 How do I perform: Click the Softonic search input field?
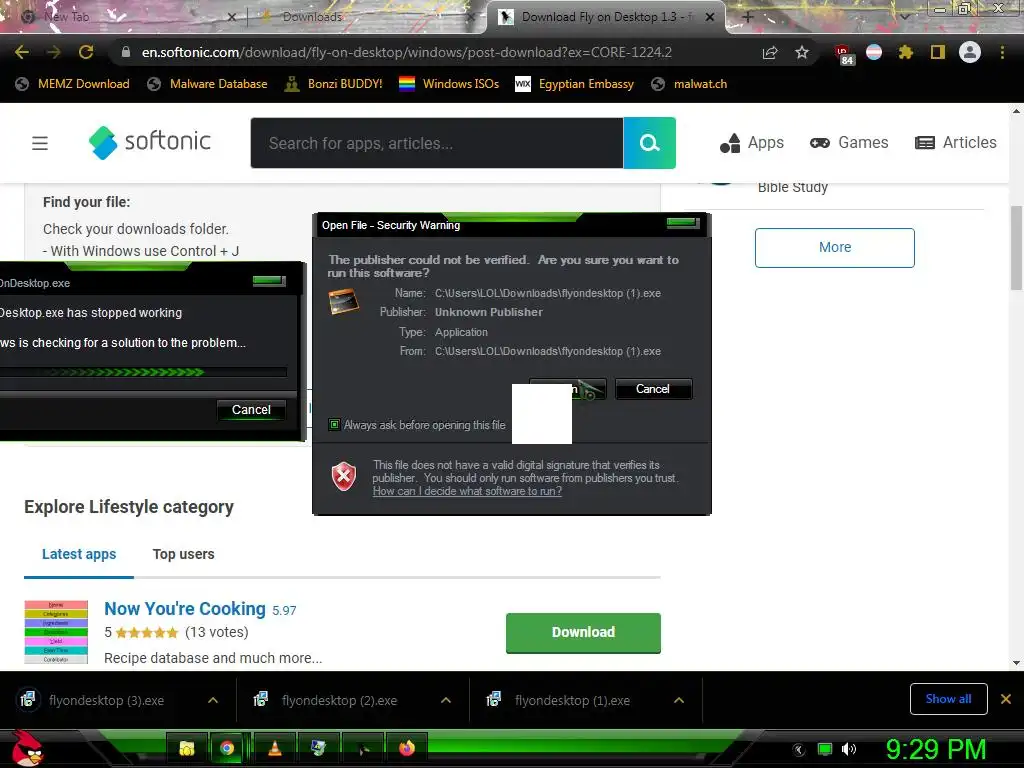tap(437, 143)
